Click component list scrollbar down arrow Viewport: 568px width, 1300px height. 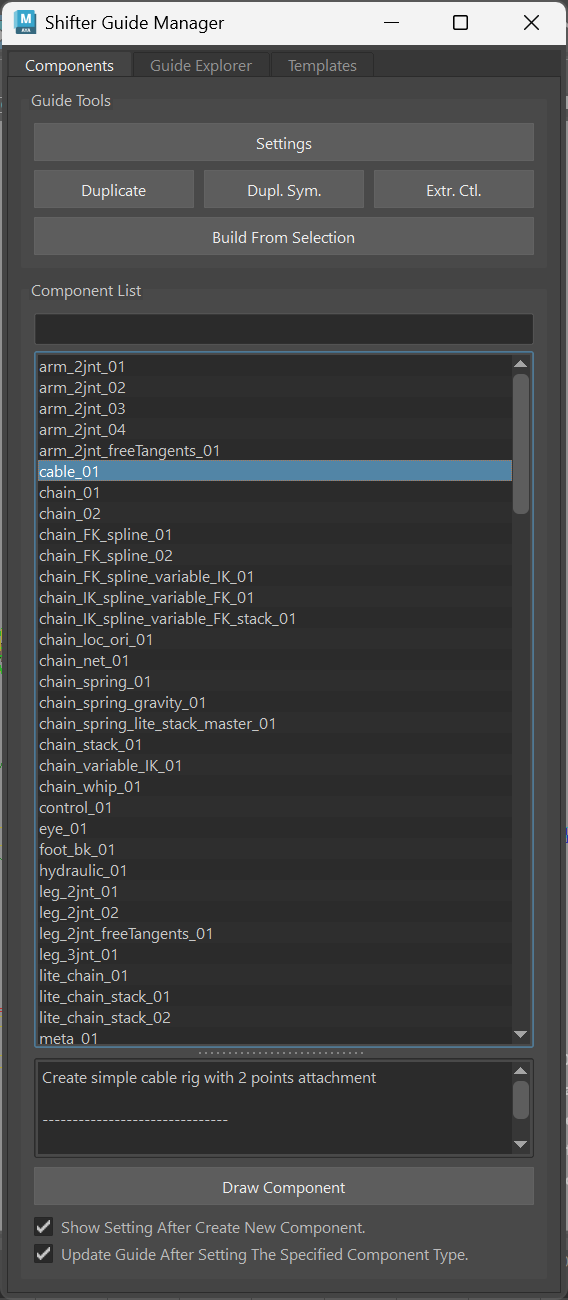click(521, 1034)
